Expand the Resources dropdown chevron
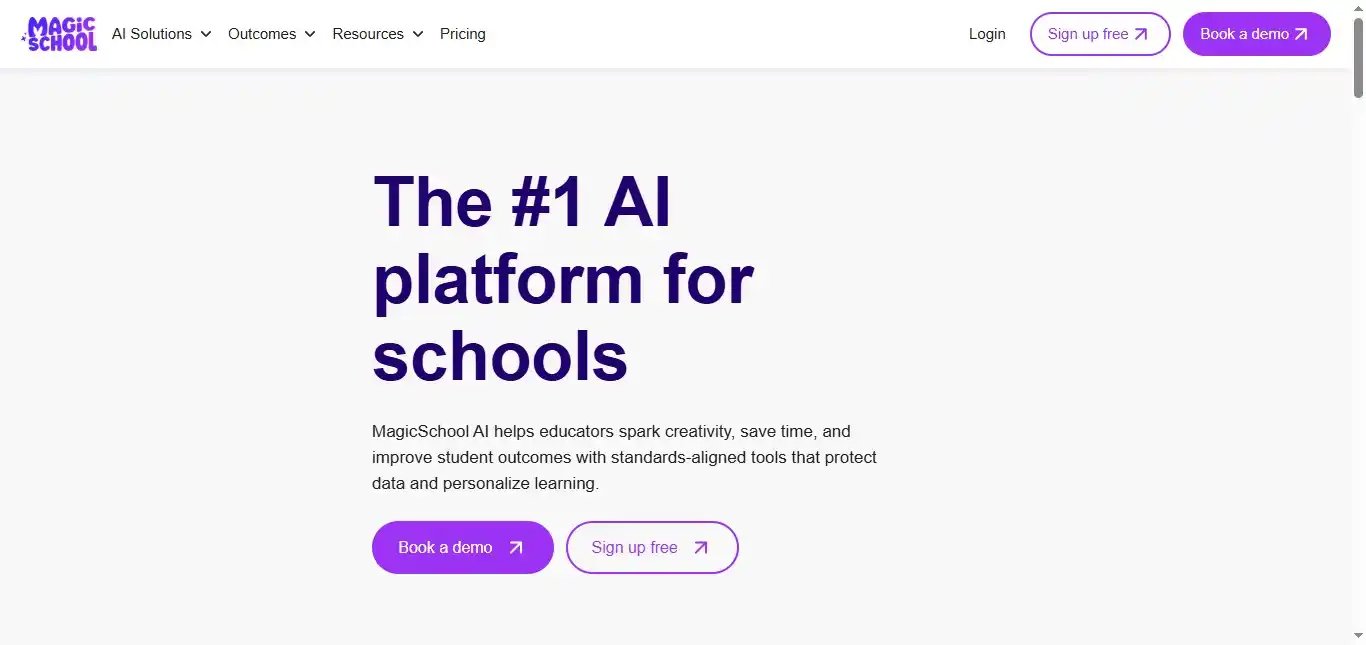Viewport: 1366px width, 645px height. pyautogui.click(x=418, y=34)
